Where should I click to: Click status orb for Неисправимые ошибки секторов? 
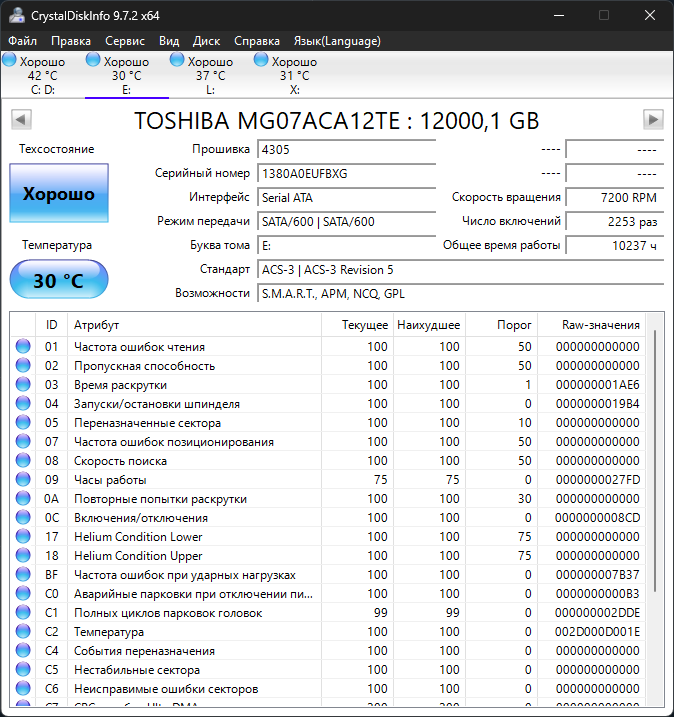[x=23, y=688]
